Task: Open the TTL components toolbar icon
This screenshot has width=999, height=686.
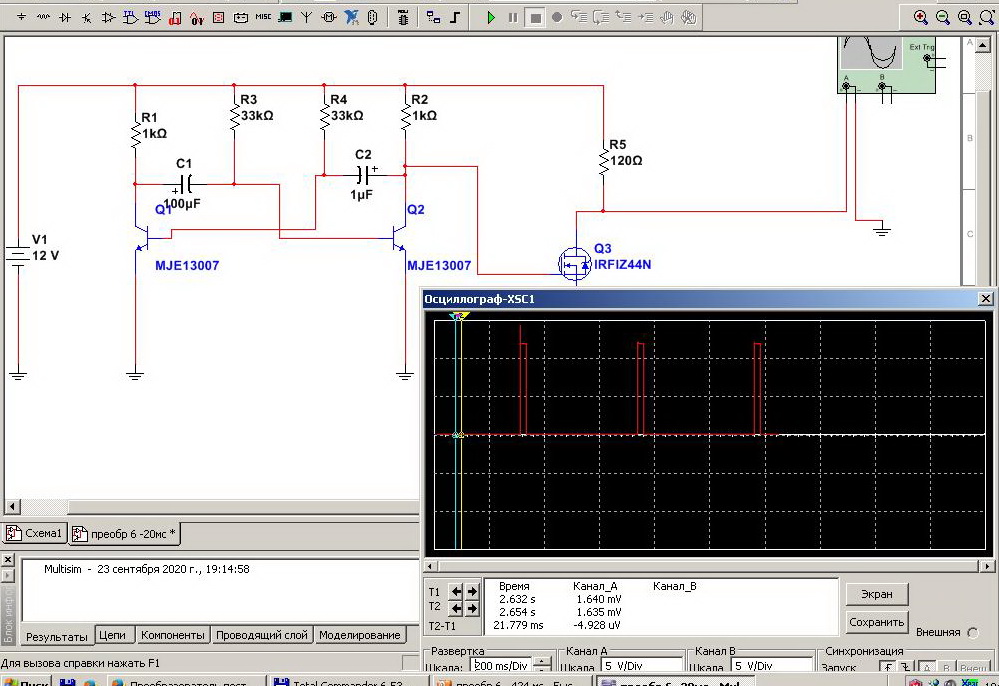Action: (131, 17)
